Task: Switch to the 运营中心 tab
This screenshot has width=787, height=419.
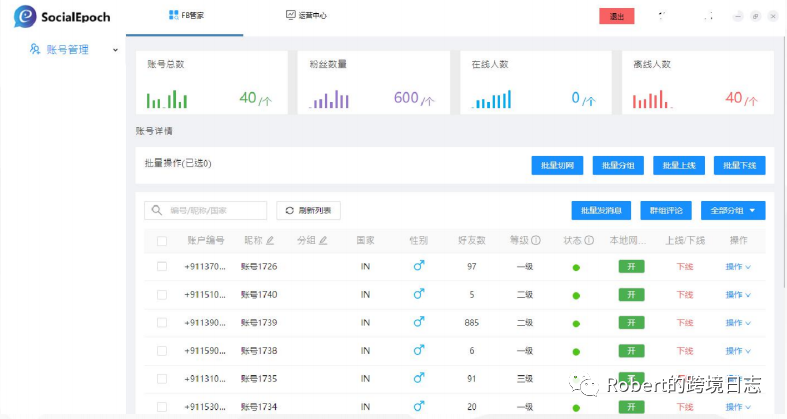Action: [306, 16]
